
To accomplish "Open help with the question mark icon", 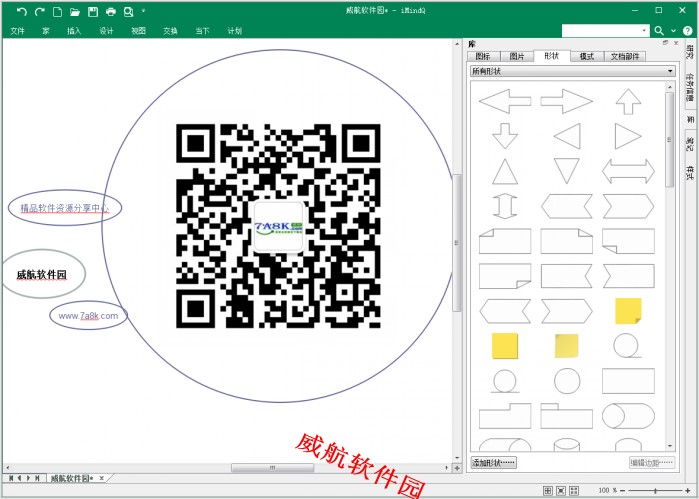I will [x=687, y=30].
